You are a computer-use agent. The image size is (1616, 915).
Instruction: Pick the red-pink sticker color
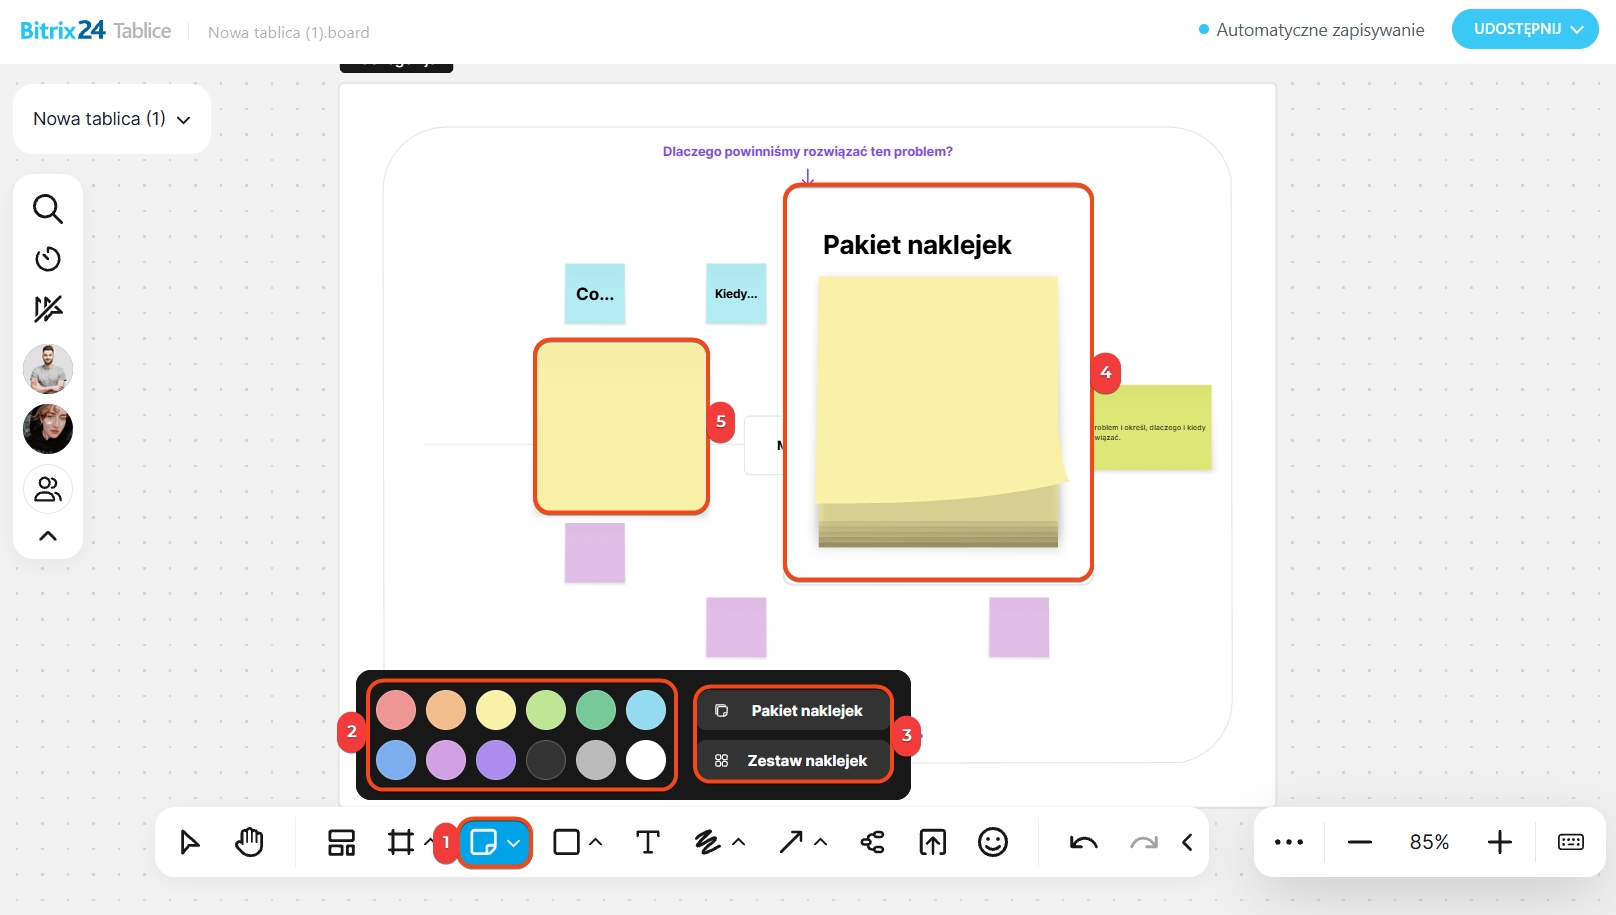pos(396,710)
